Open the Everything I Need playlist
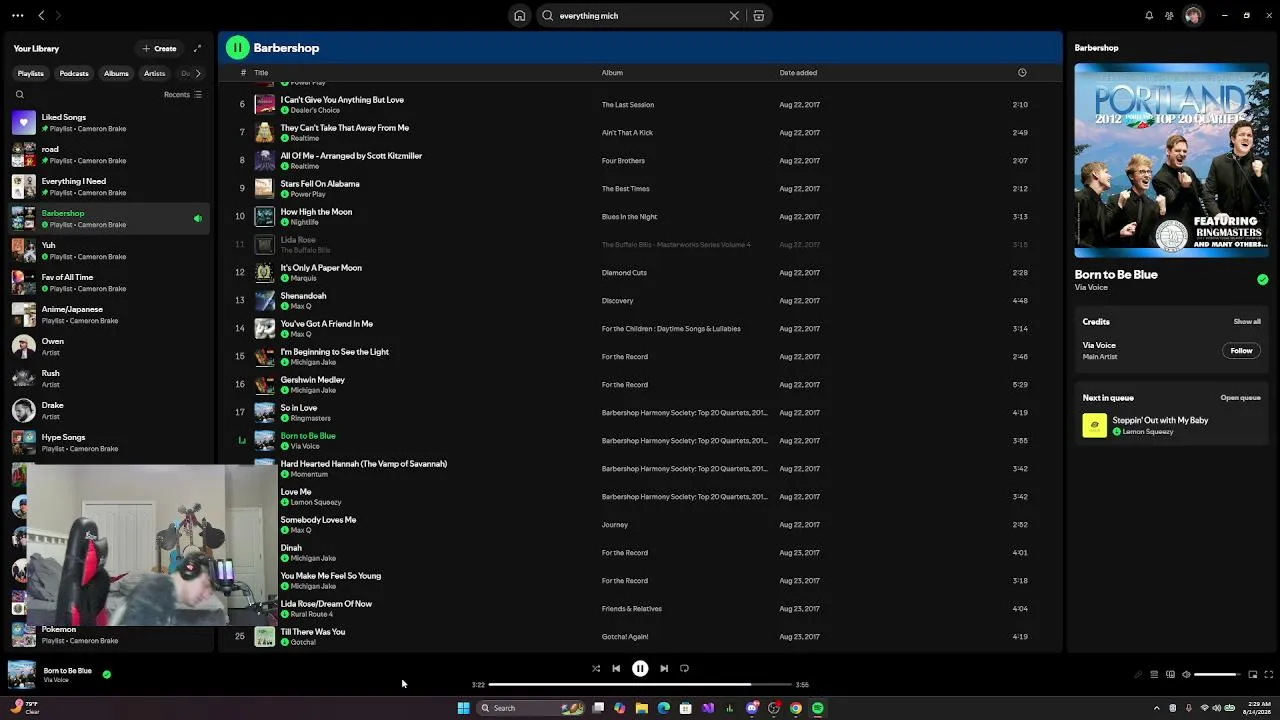The width and height of the screenshot is (1280, 720). (x=109, y=187)
